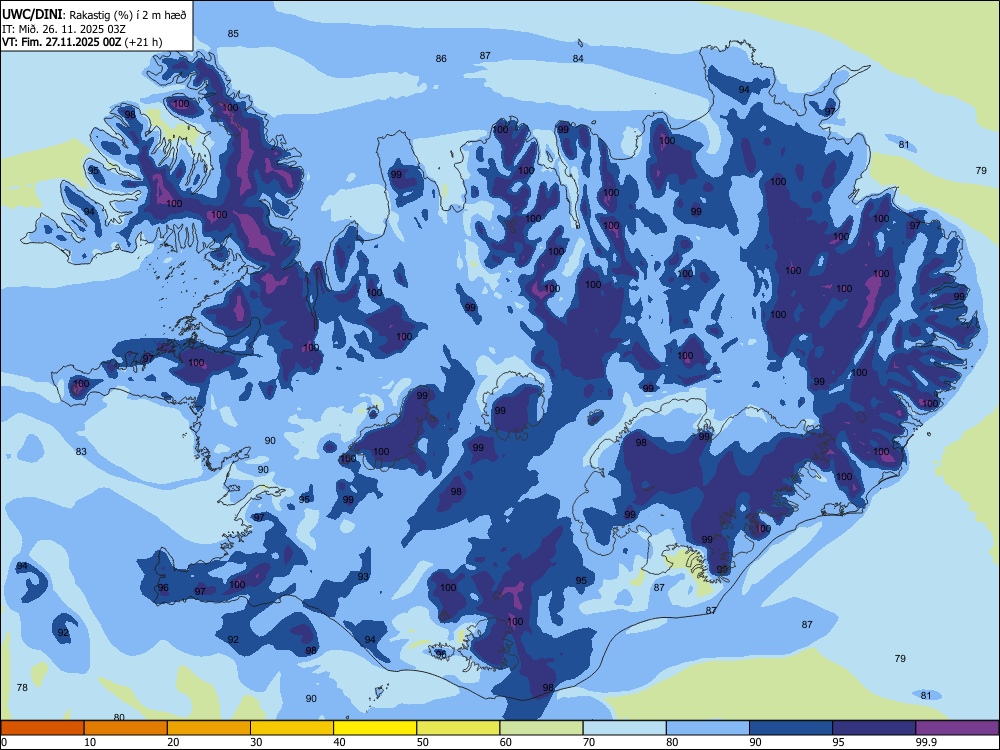Click the purple above-99.9 legend swatch
The width and height of the screenshot is (1000, 750).
pos(957,728)
